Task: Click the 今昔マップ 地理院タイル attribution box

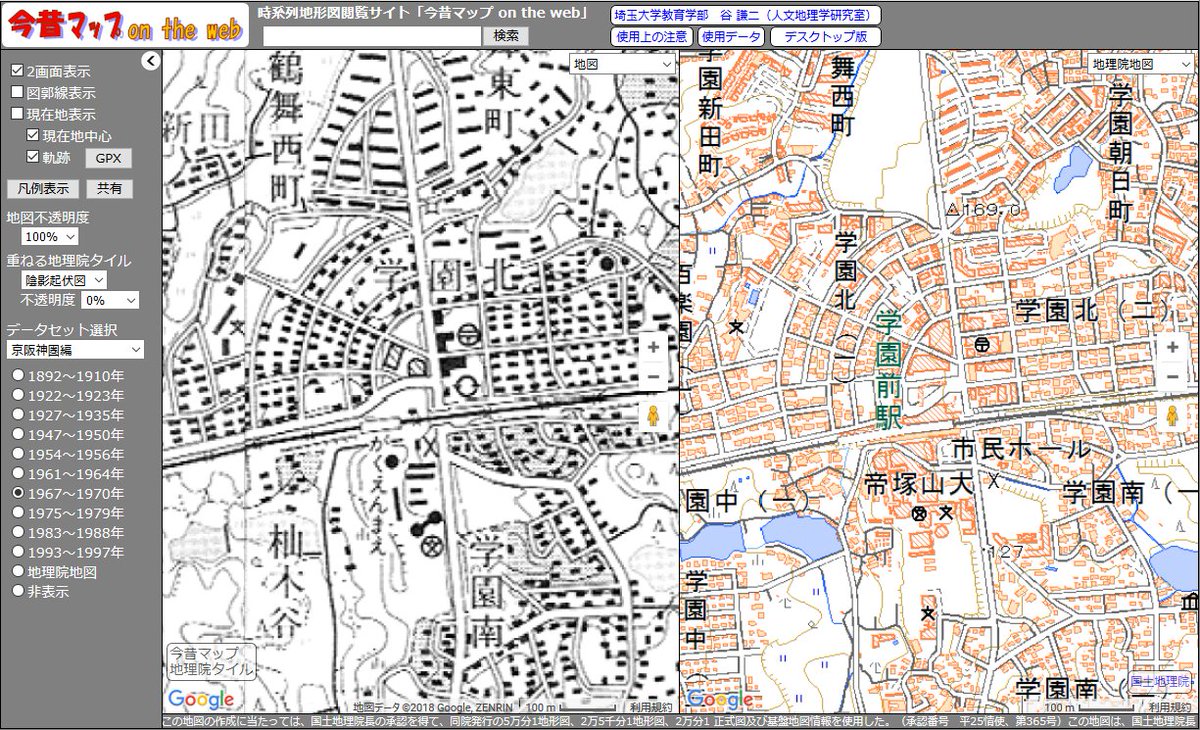Action: (x=211, y=662)
